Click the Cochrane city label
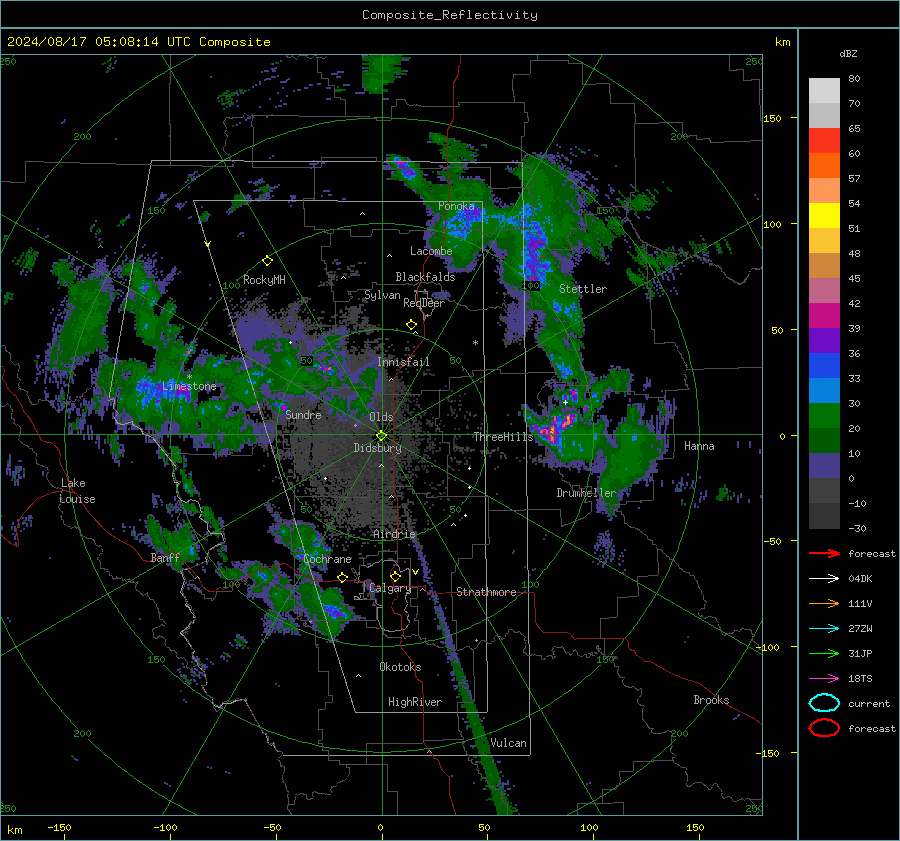Viewport: 900px width, 841px height. tap(327, 559)
